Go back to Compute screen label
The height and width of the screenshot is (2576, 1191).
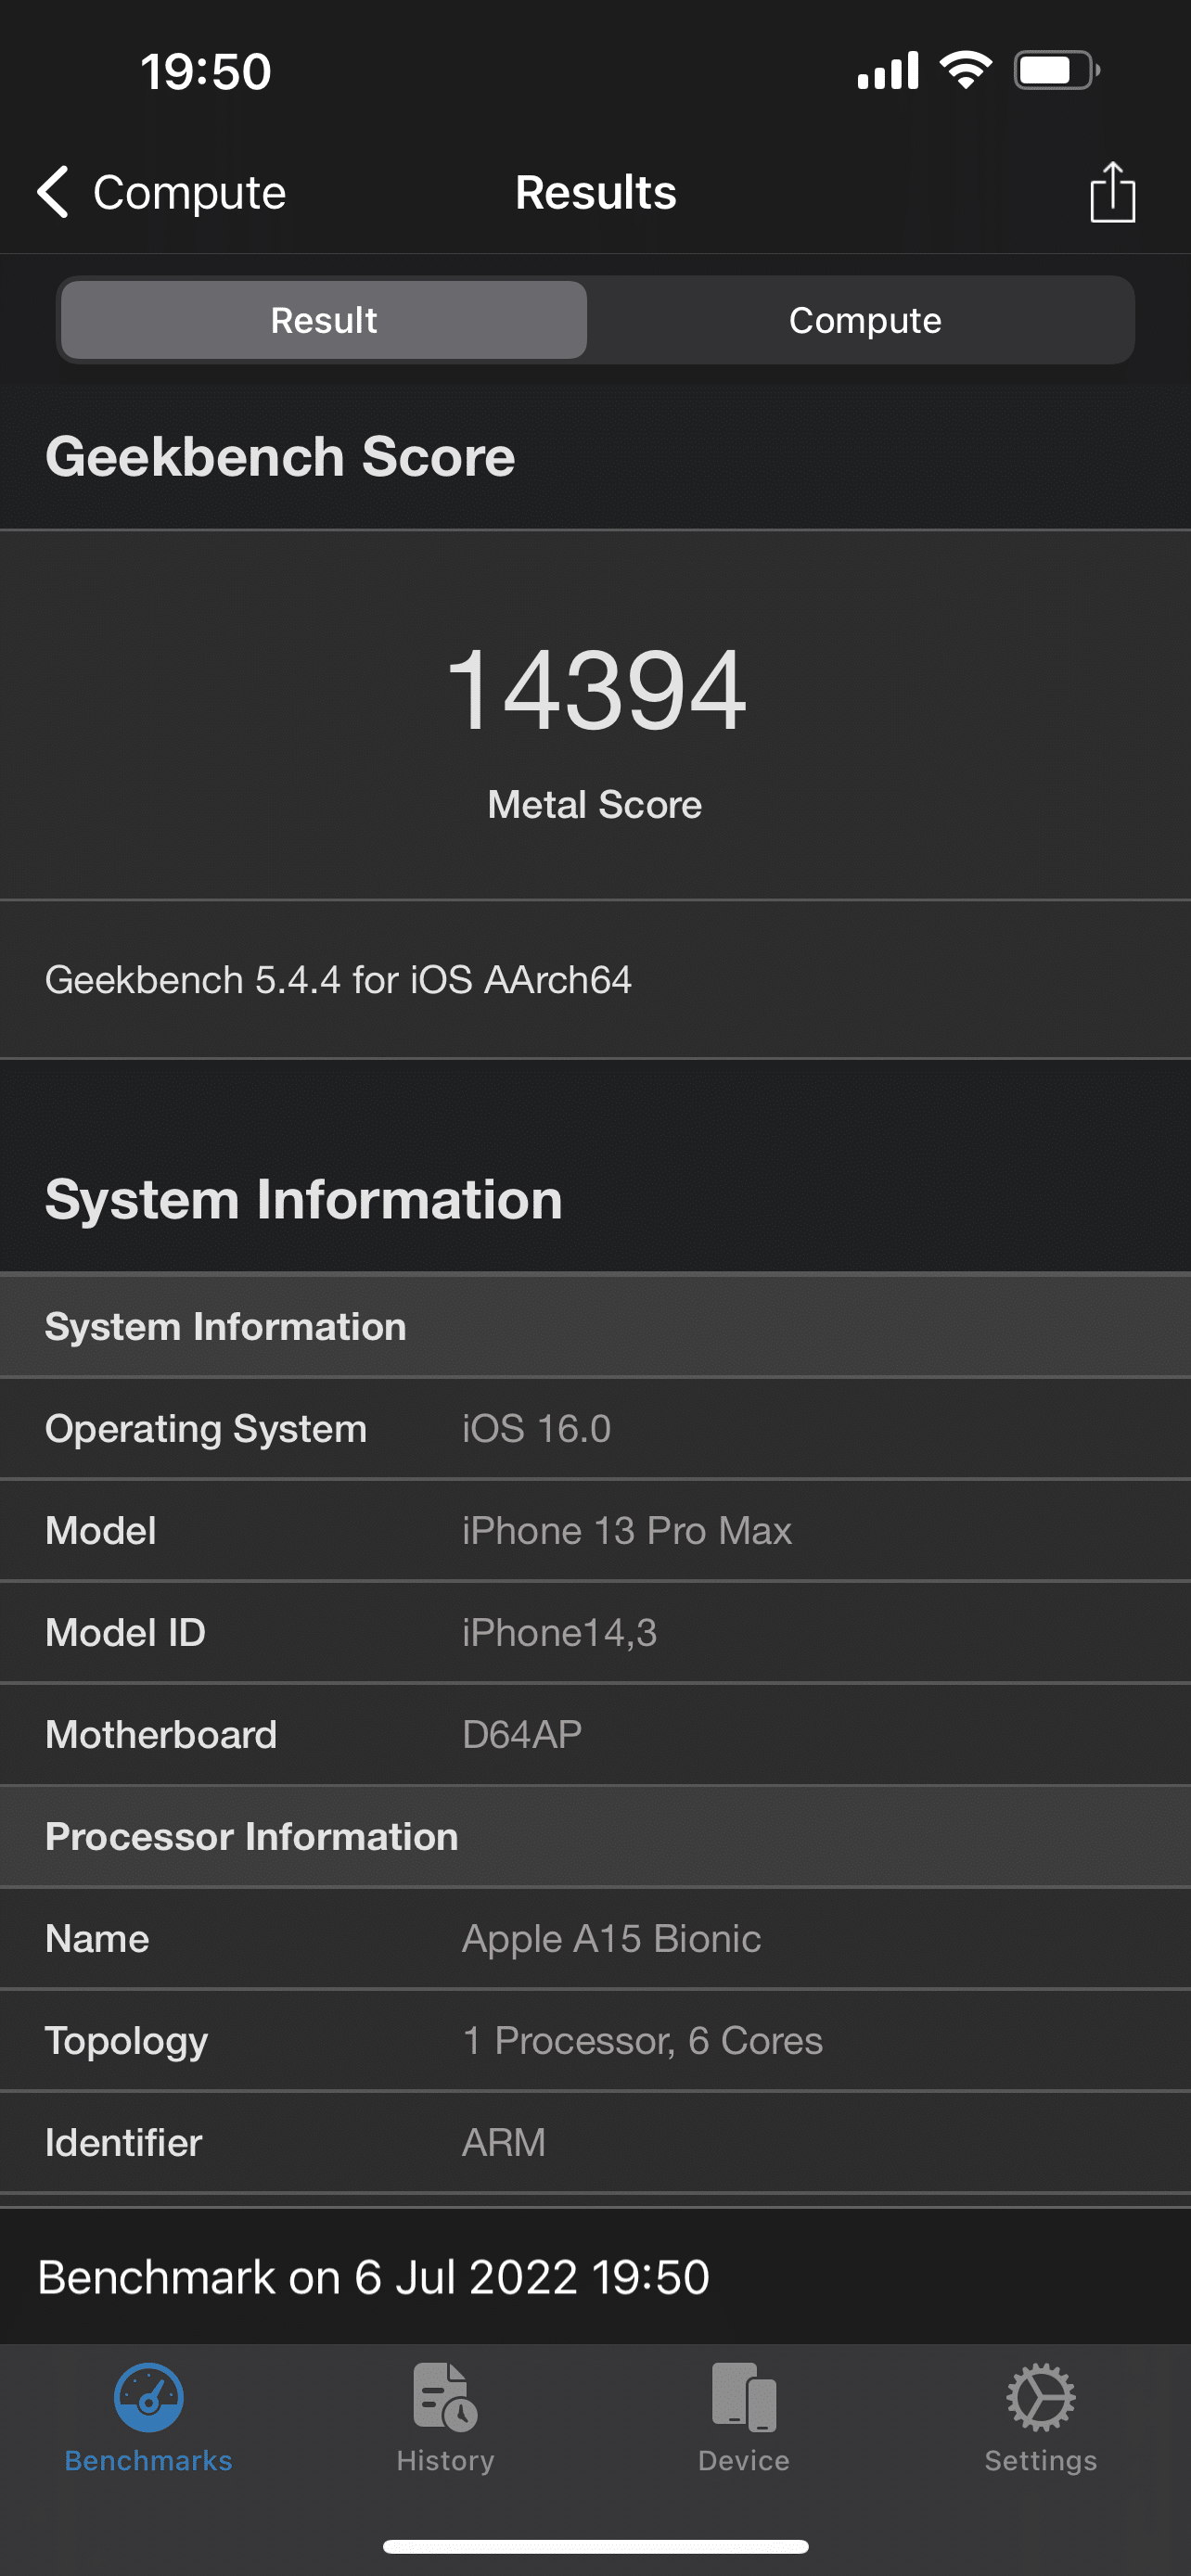[x=189, y=192]
